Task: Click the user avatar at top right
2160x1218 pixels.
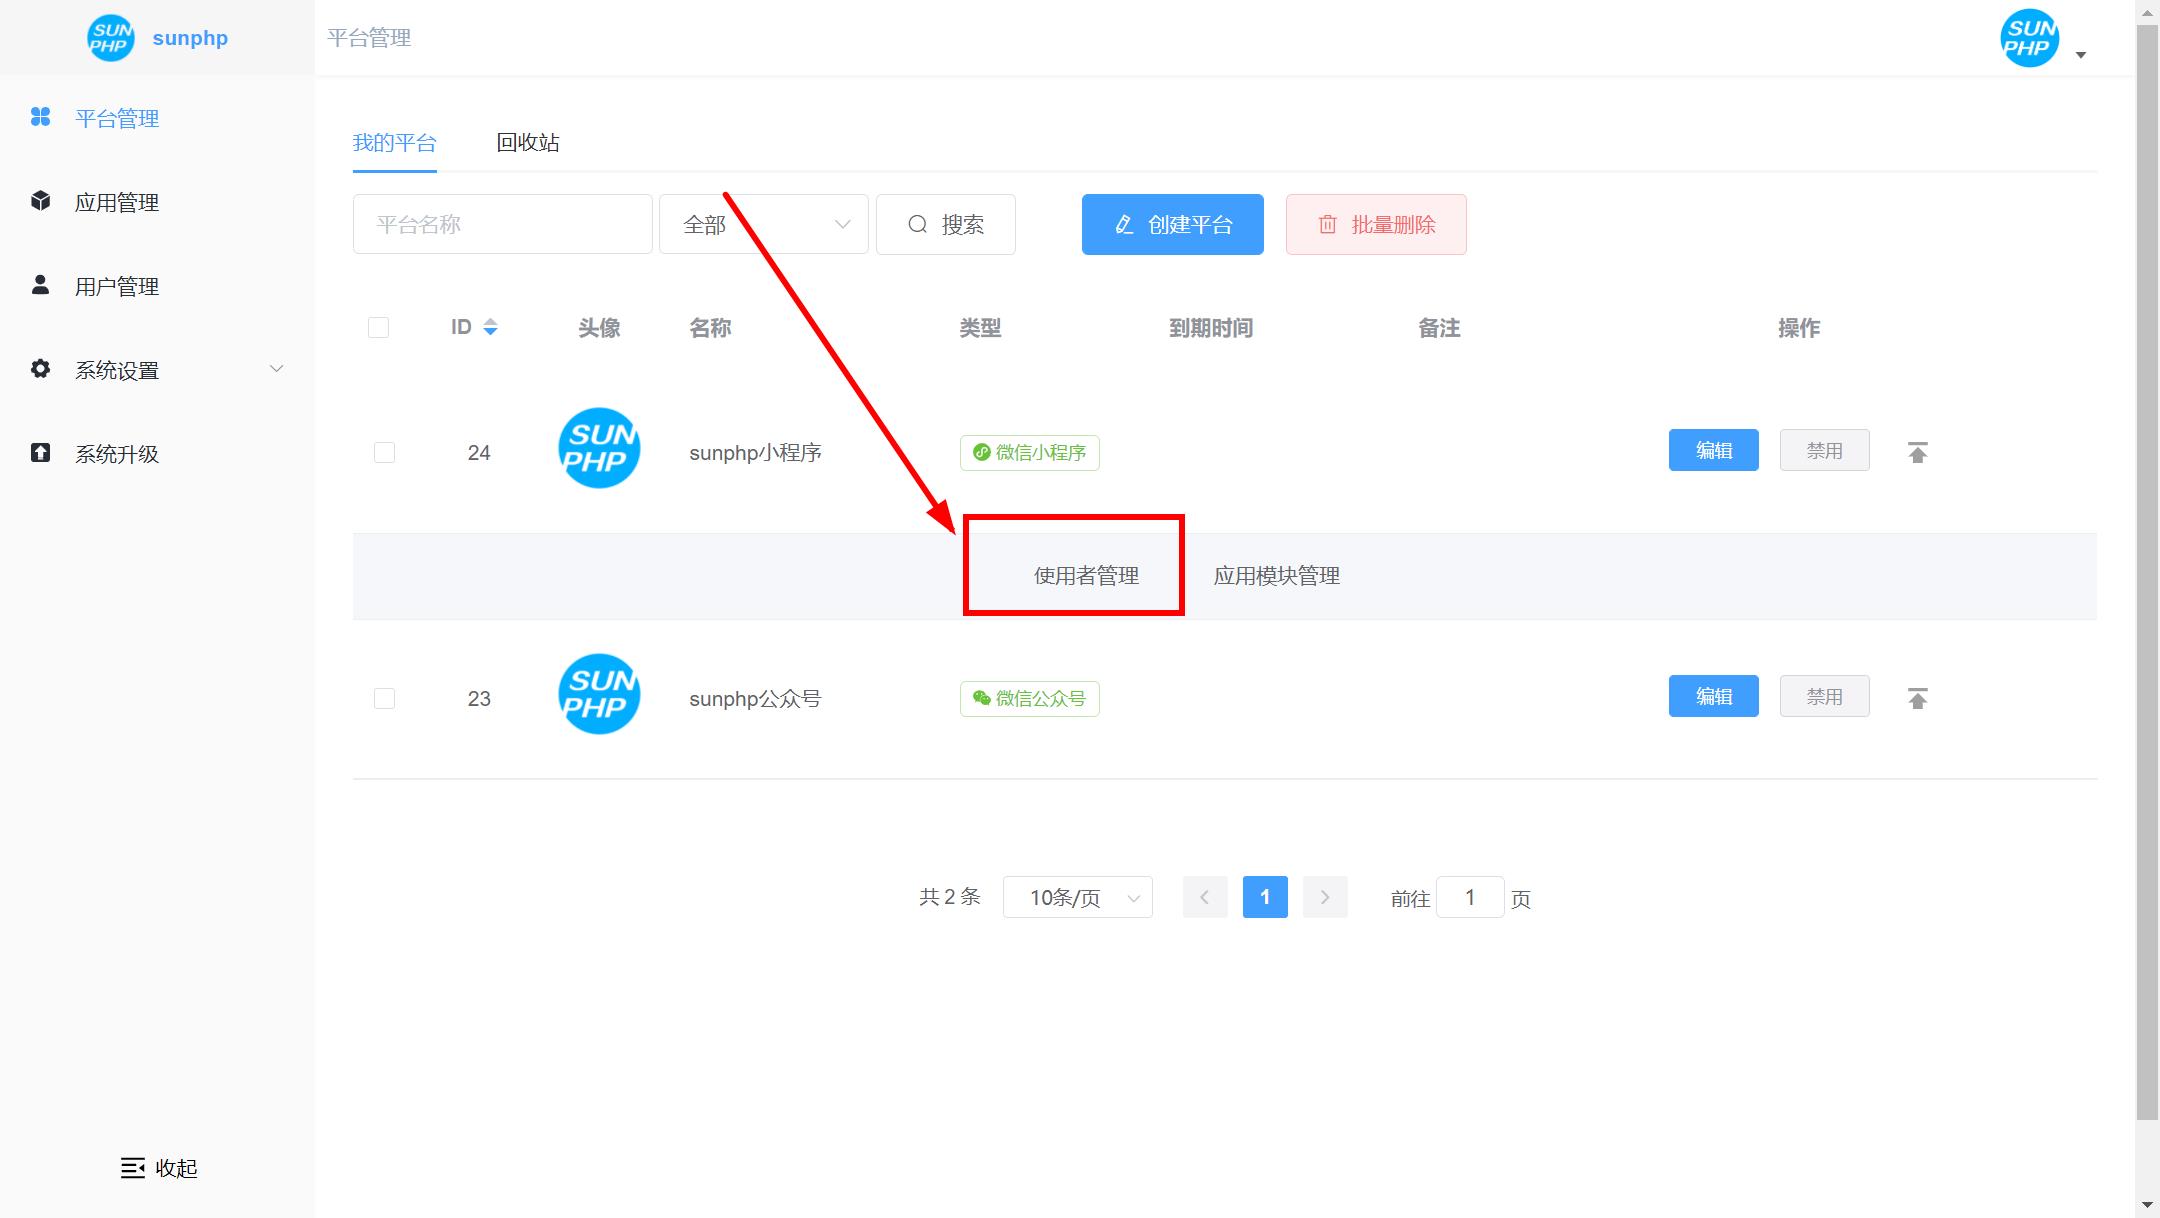Action: (2029, 38)
